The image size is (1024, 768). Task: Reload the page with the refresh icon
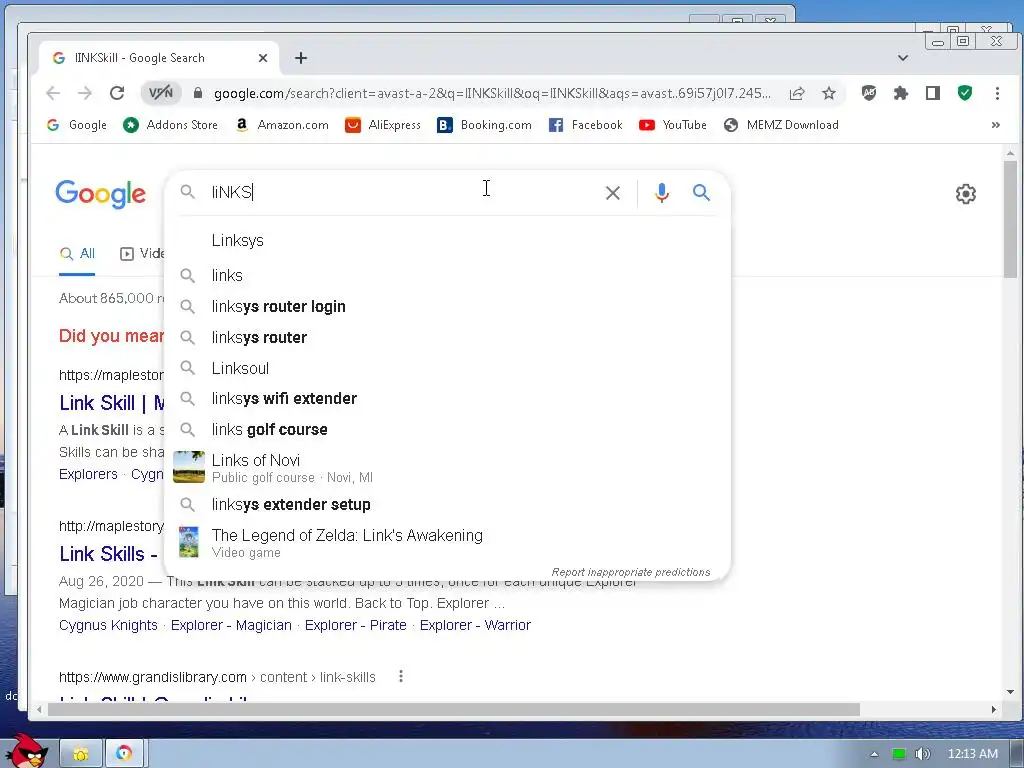click(117, 93)
